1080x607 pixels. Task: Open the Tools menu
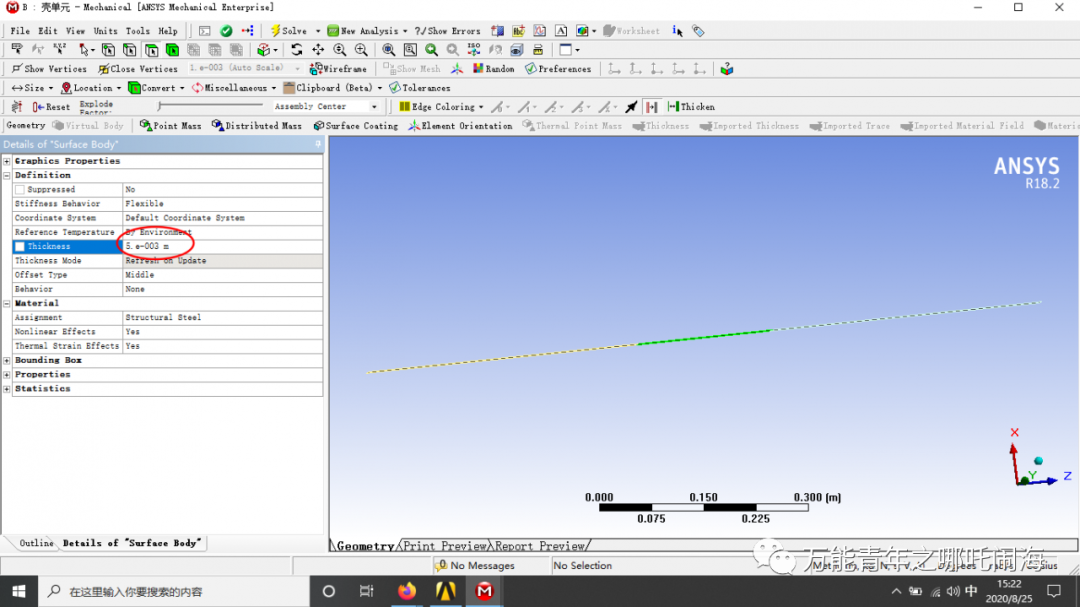(x=137, y=31)
